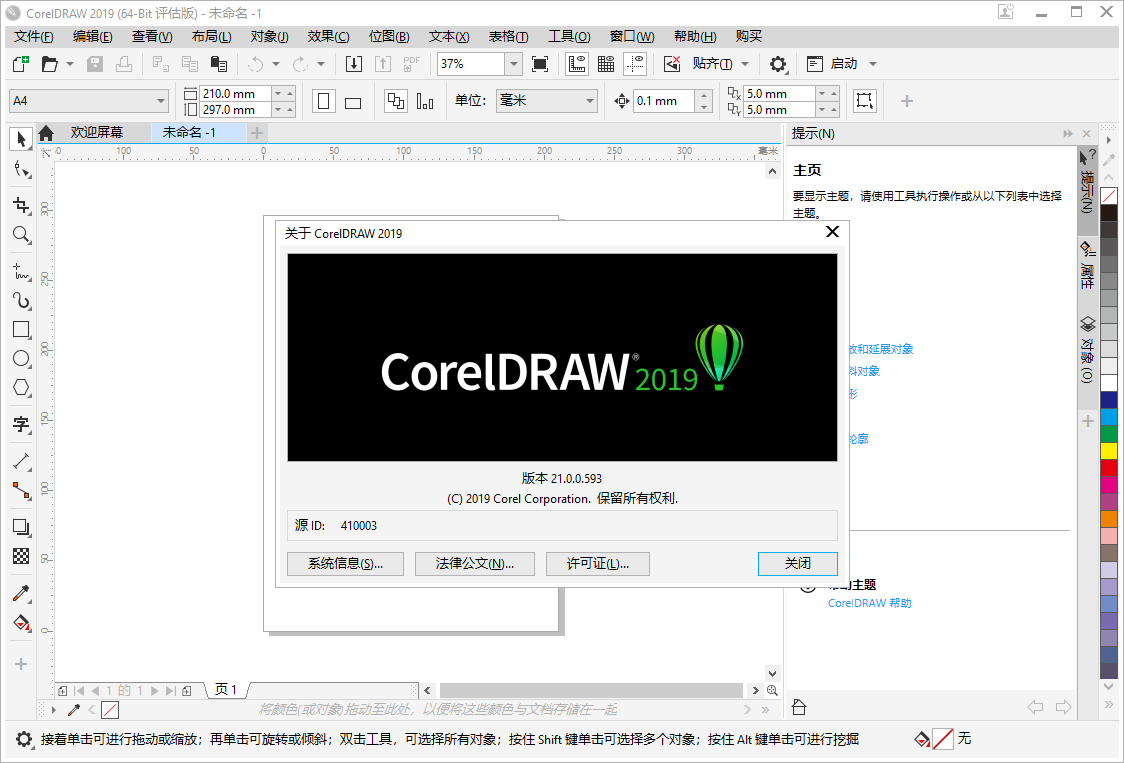The width and height of the screenshot is (1124, 763).
Task: Click the status bar settings gear
Action: click(24, 739)
